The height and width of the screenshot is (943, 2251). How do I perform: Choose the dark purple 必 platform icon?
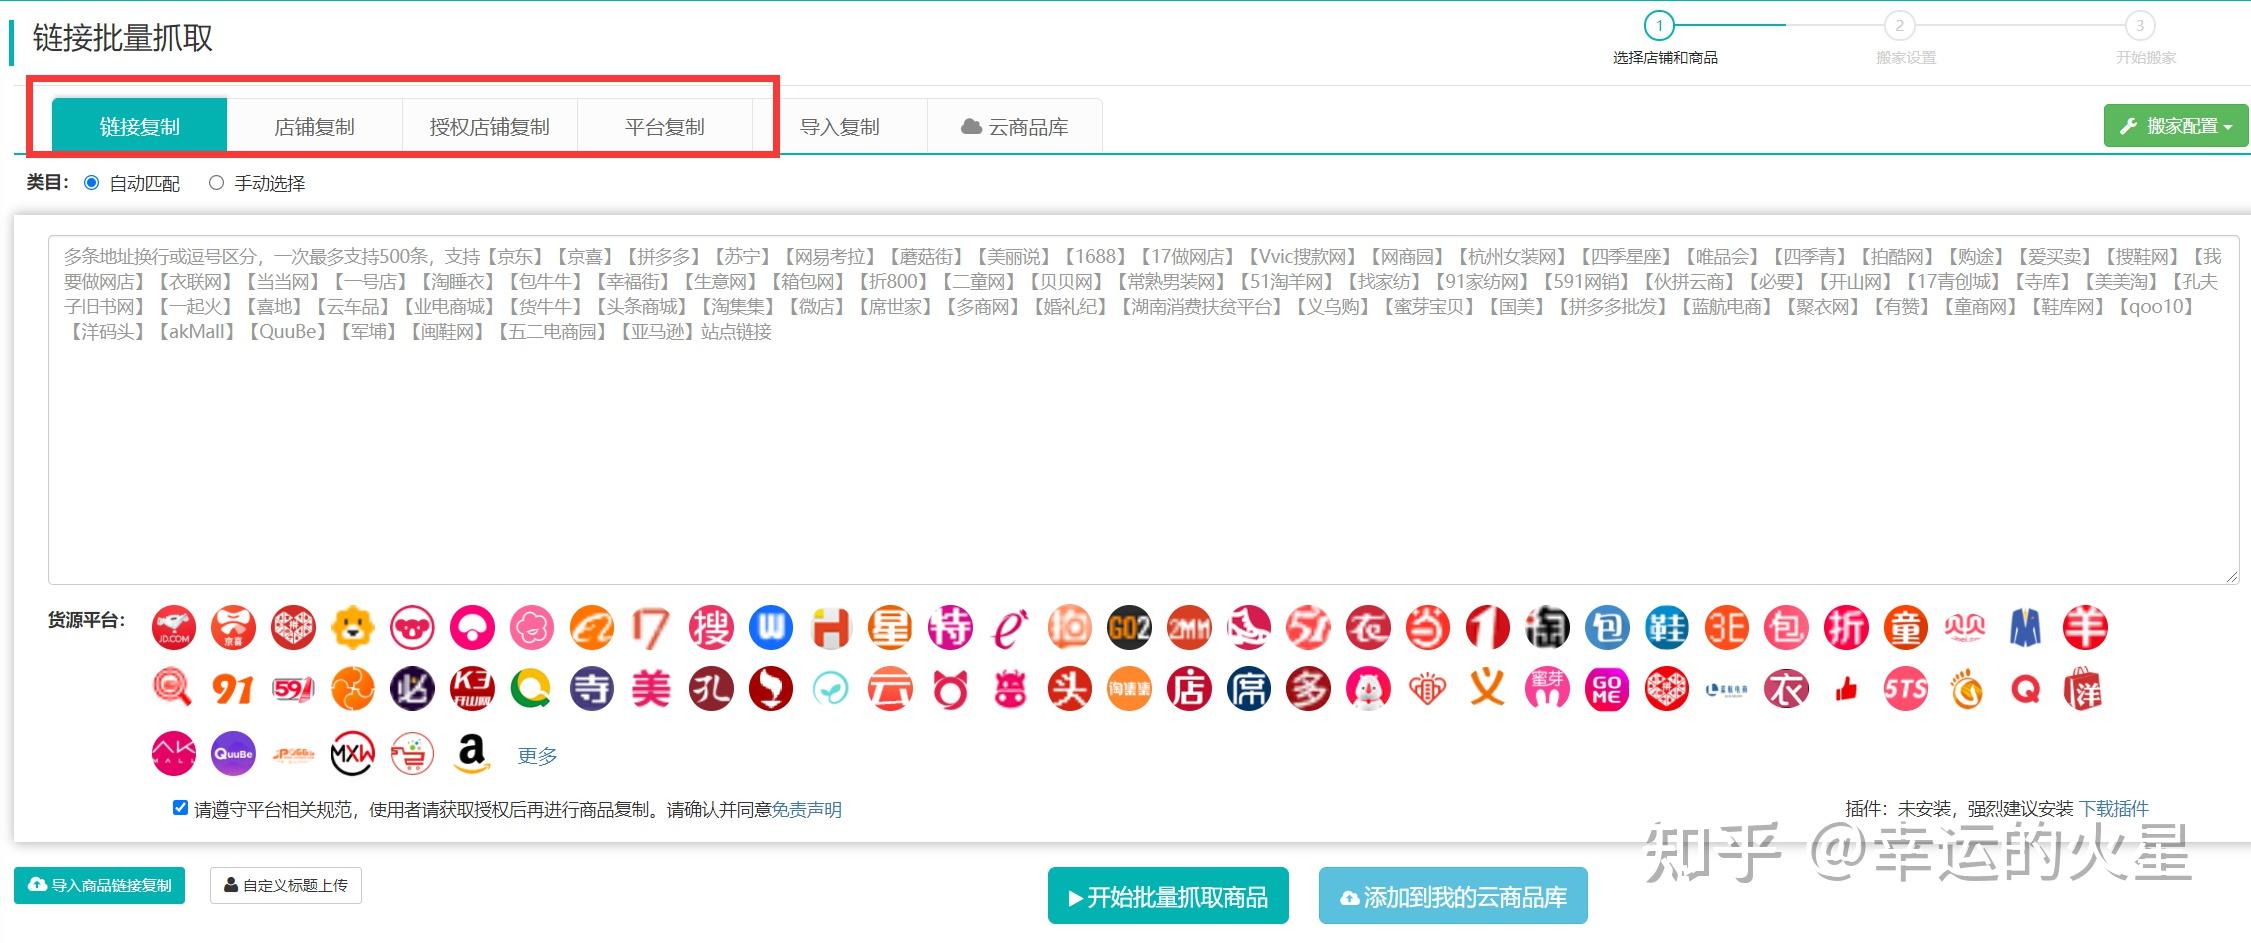click(412, 689)
